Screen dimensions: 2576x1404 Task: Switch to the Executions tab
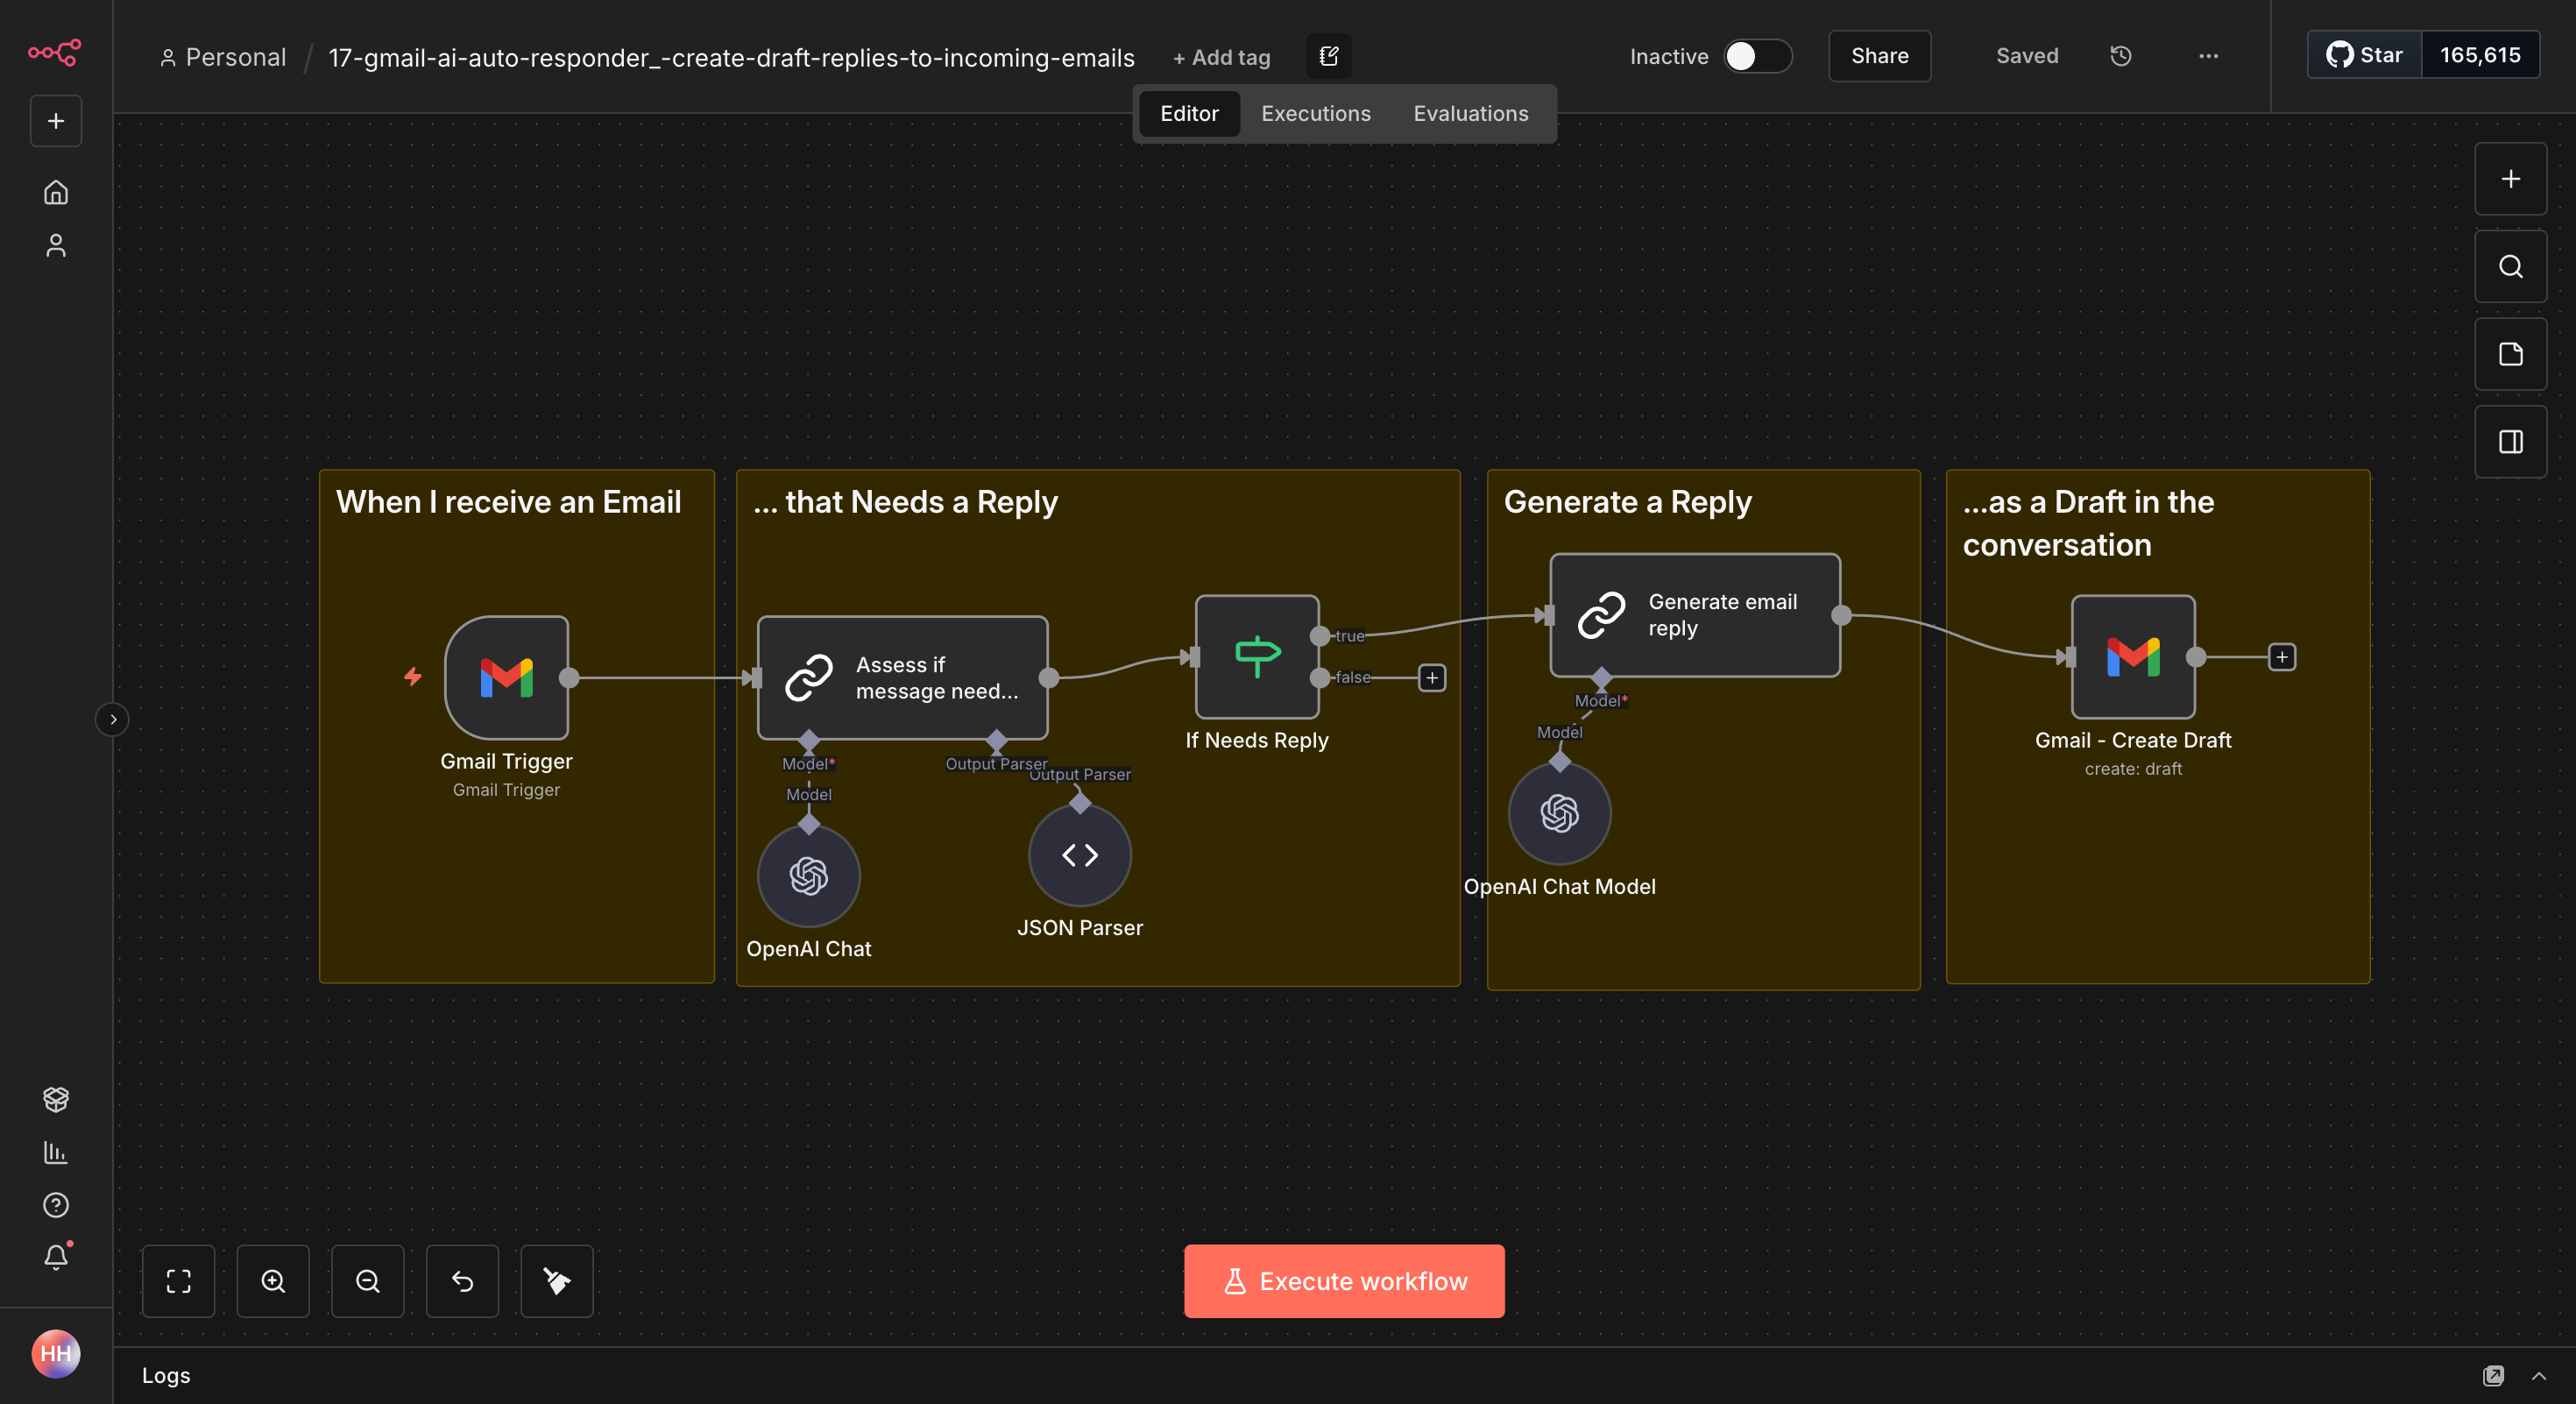(1315, 114)
